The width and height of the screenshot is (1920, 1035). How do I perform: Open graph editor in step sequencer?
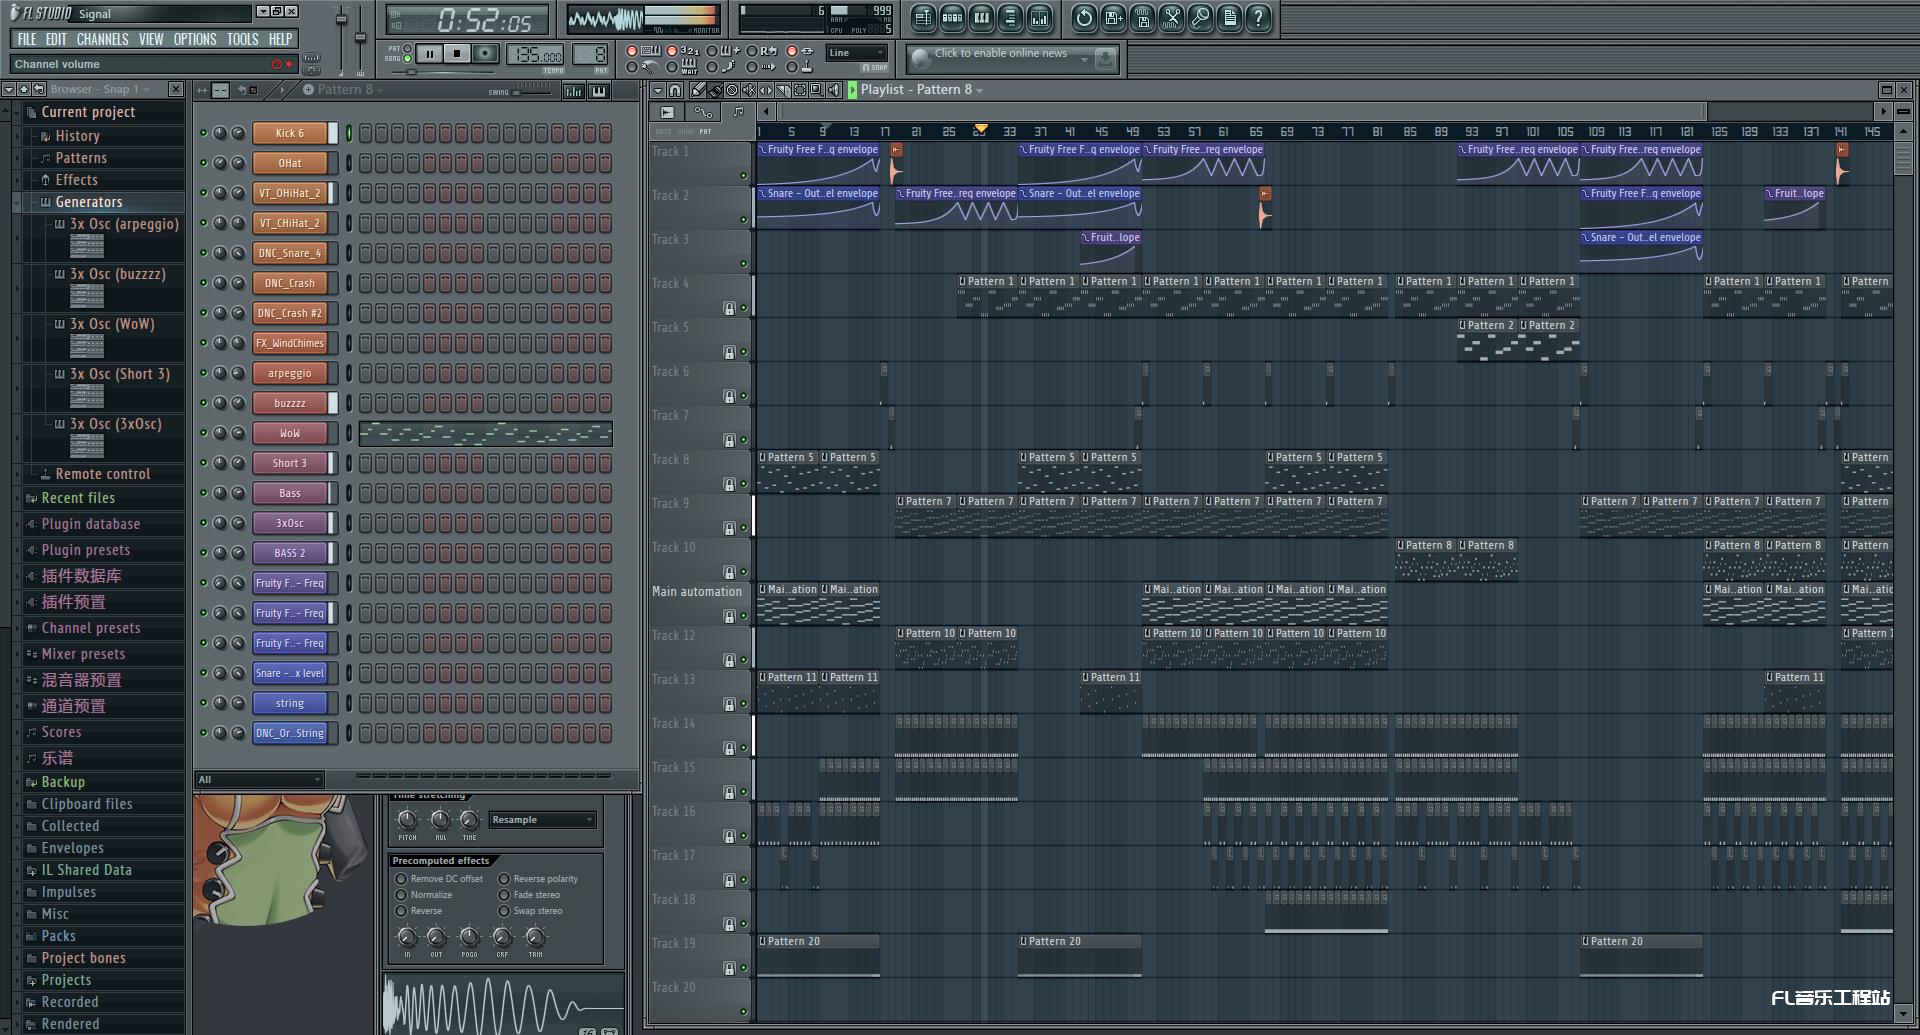pyautogui.click(x=574, y=91)
